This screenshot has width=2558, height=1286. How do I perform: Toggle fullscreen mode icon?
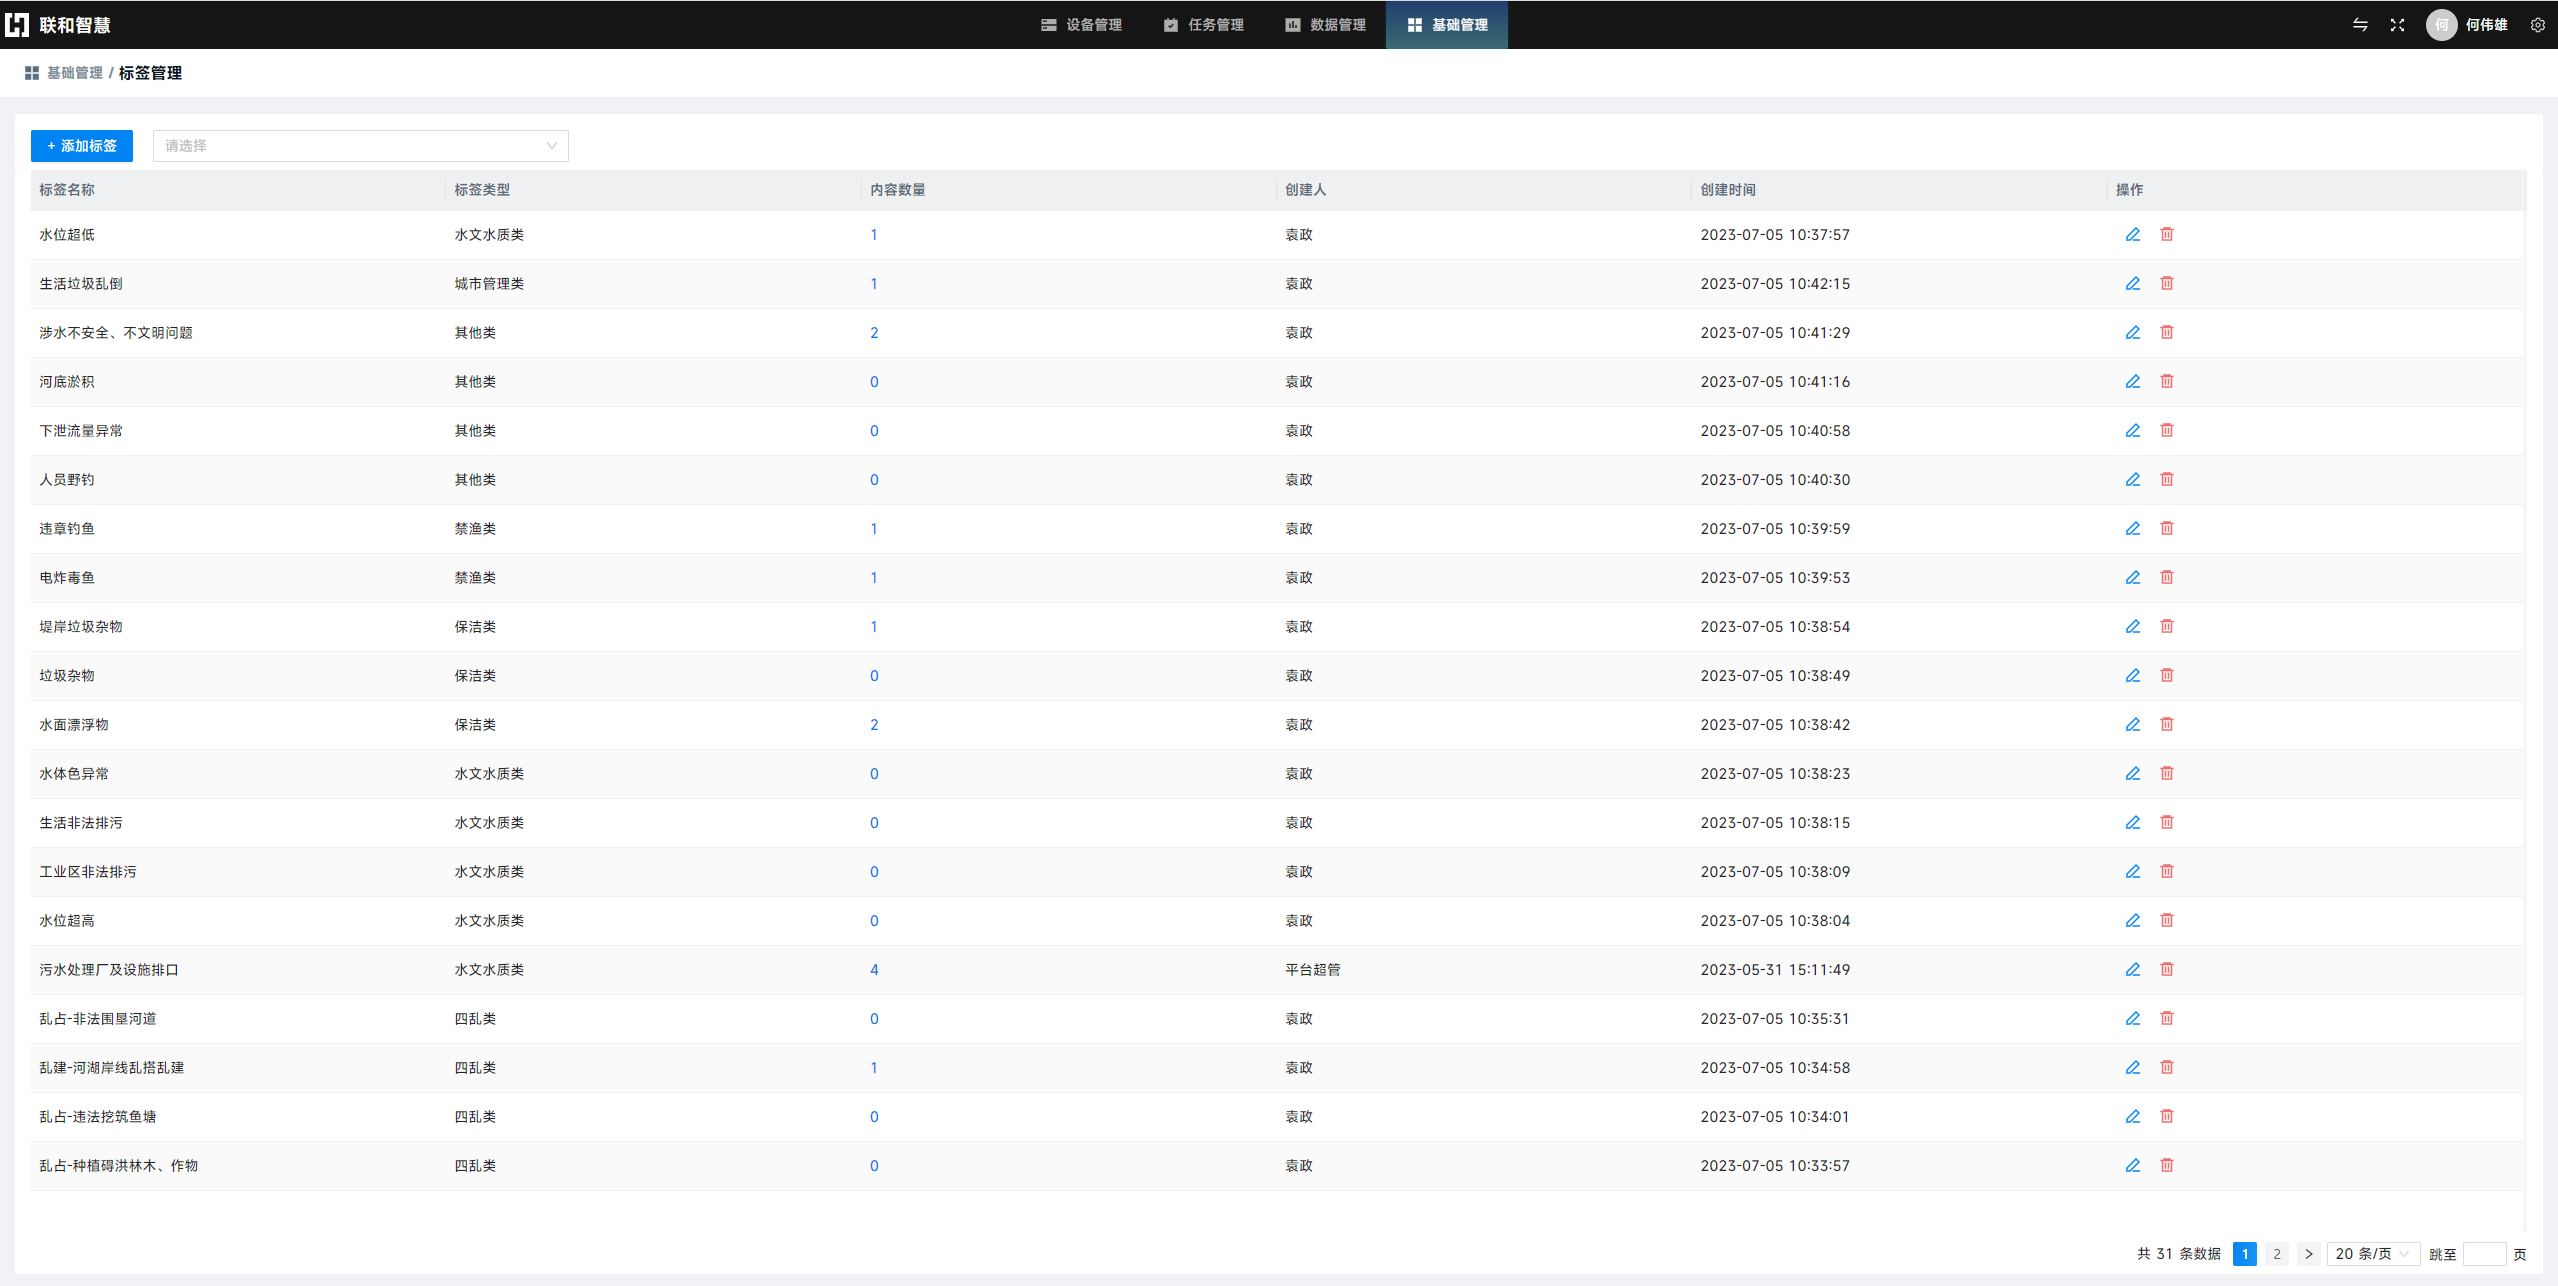click(x=2397, y=25)
